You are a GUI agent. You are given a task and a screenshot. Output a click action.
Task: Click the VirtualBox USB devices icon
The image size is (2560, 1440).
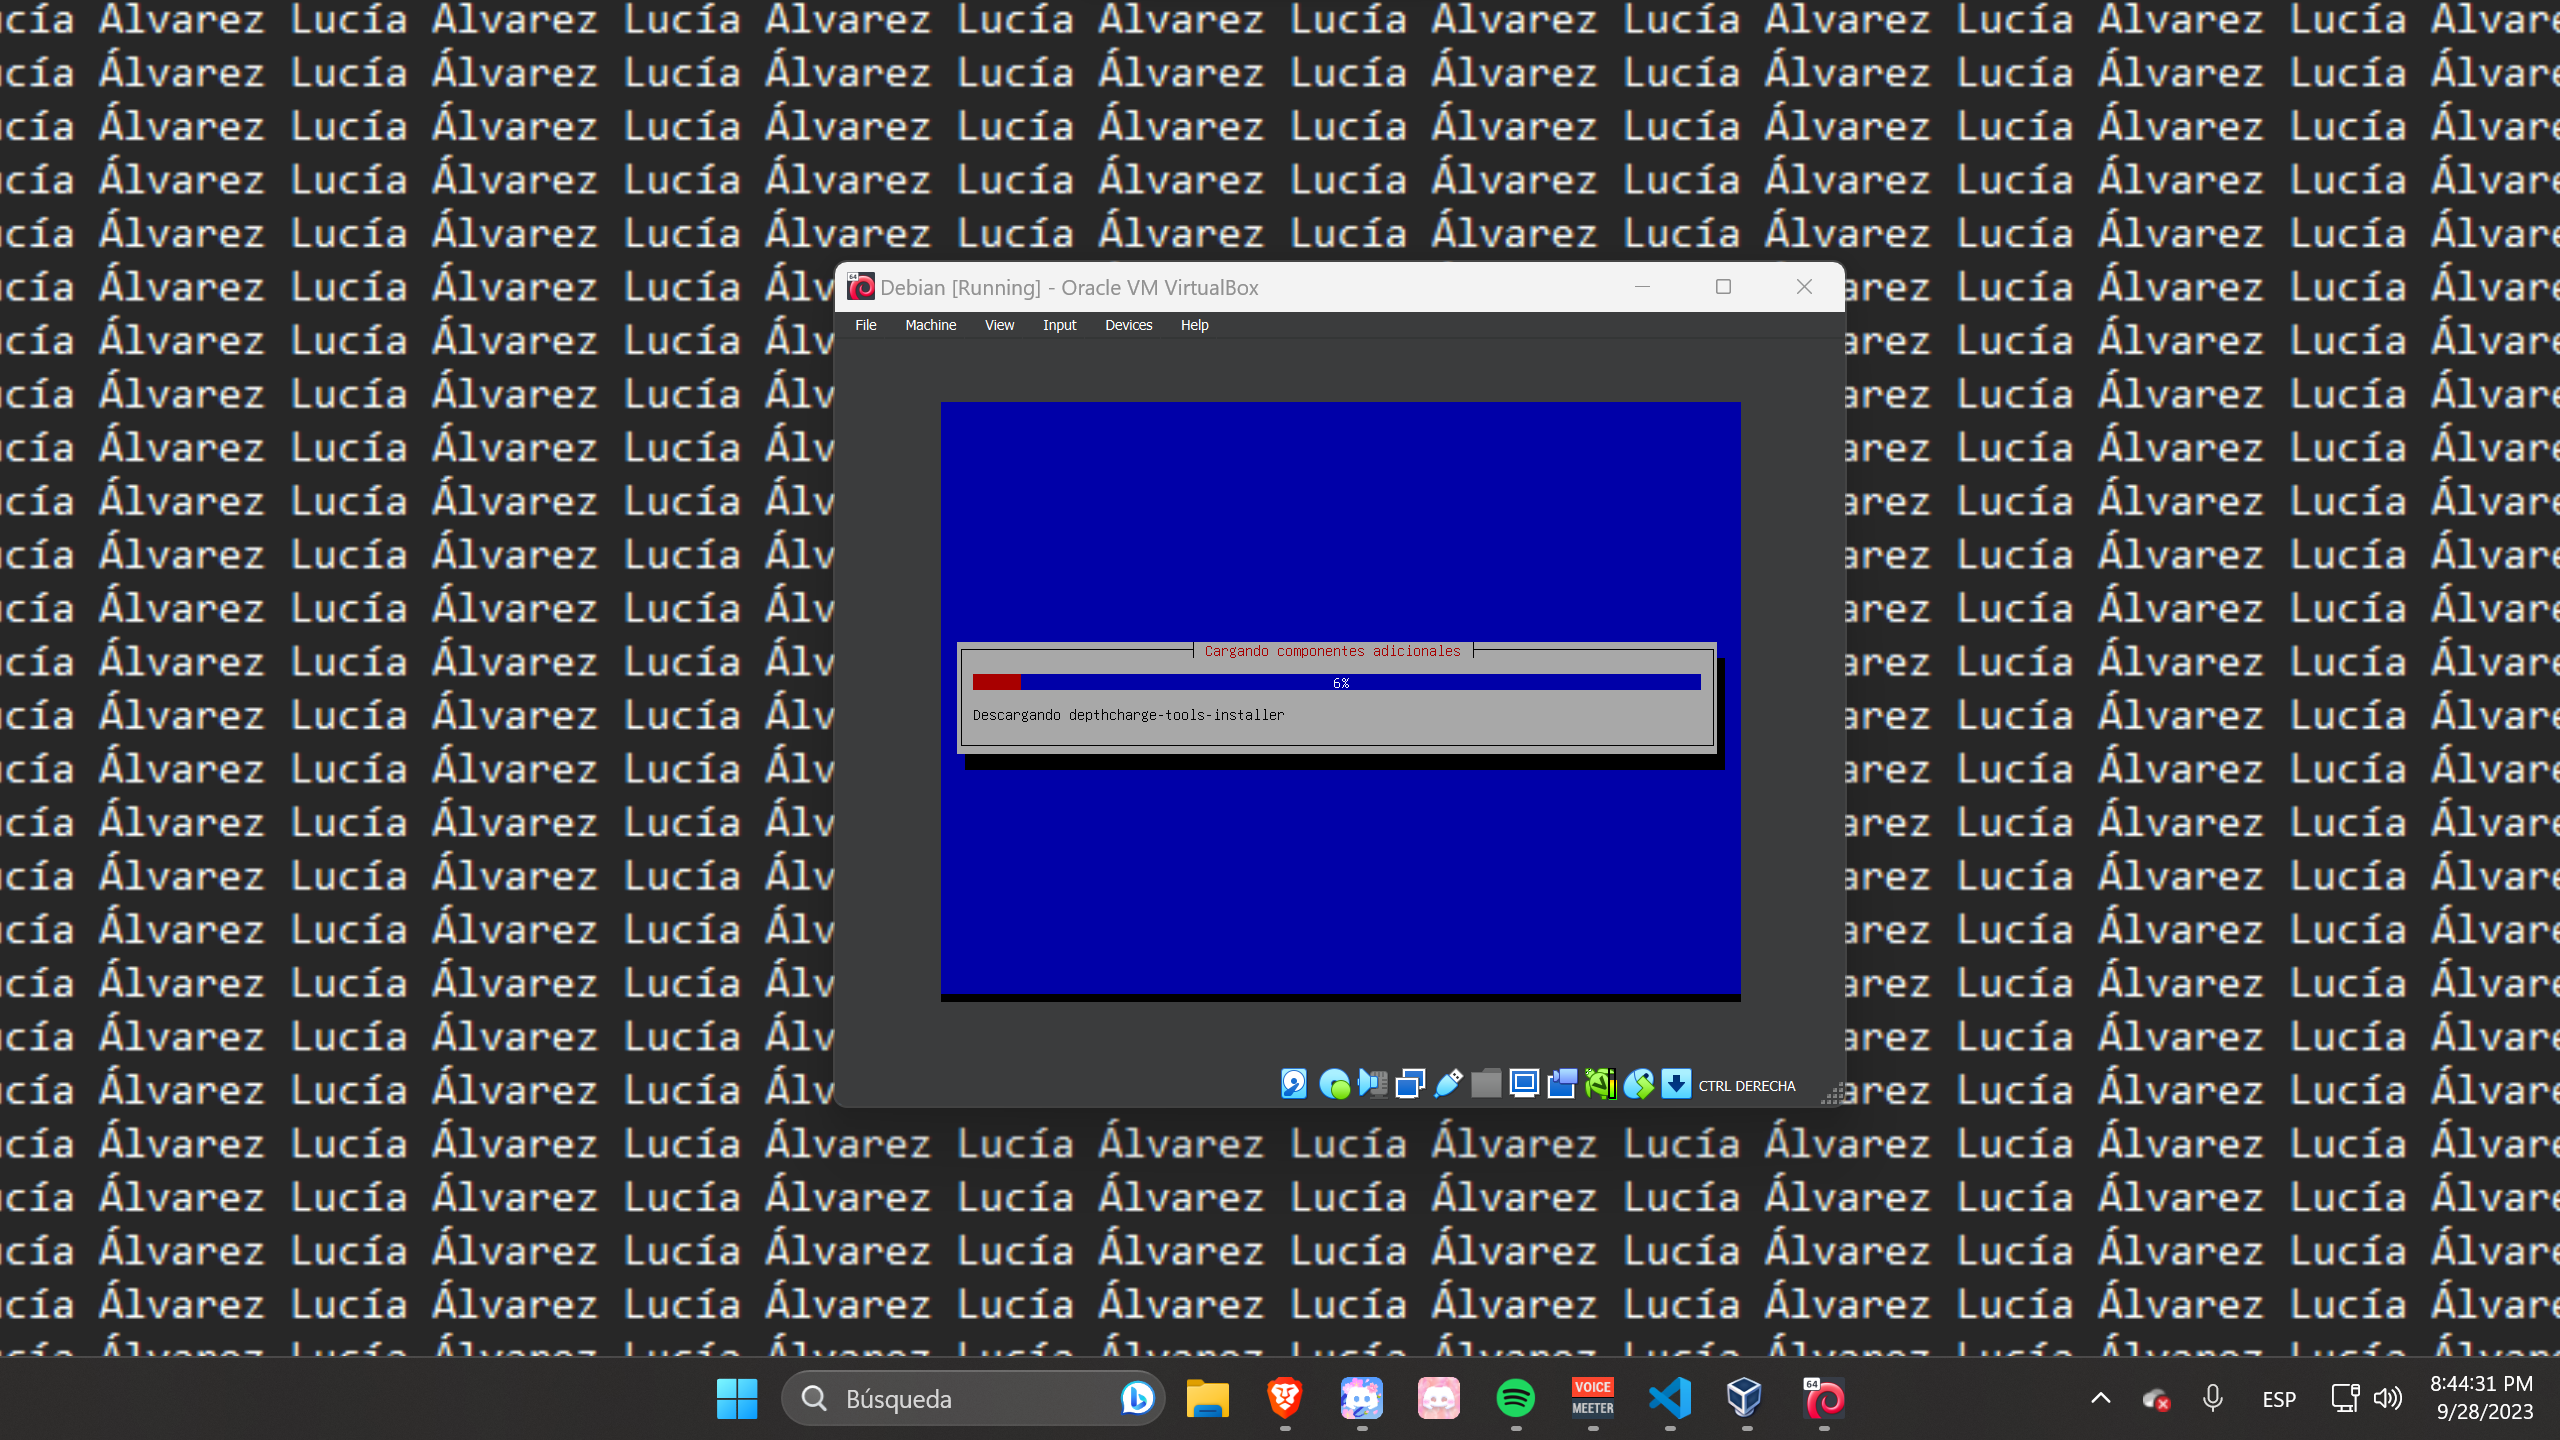1447,1085
